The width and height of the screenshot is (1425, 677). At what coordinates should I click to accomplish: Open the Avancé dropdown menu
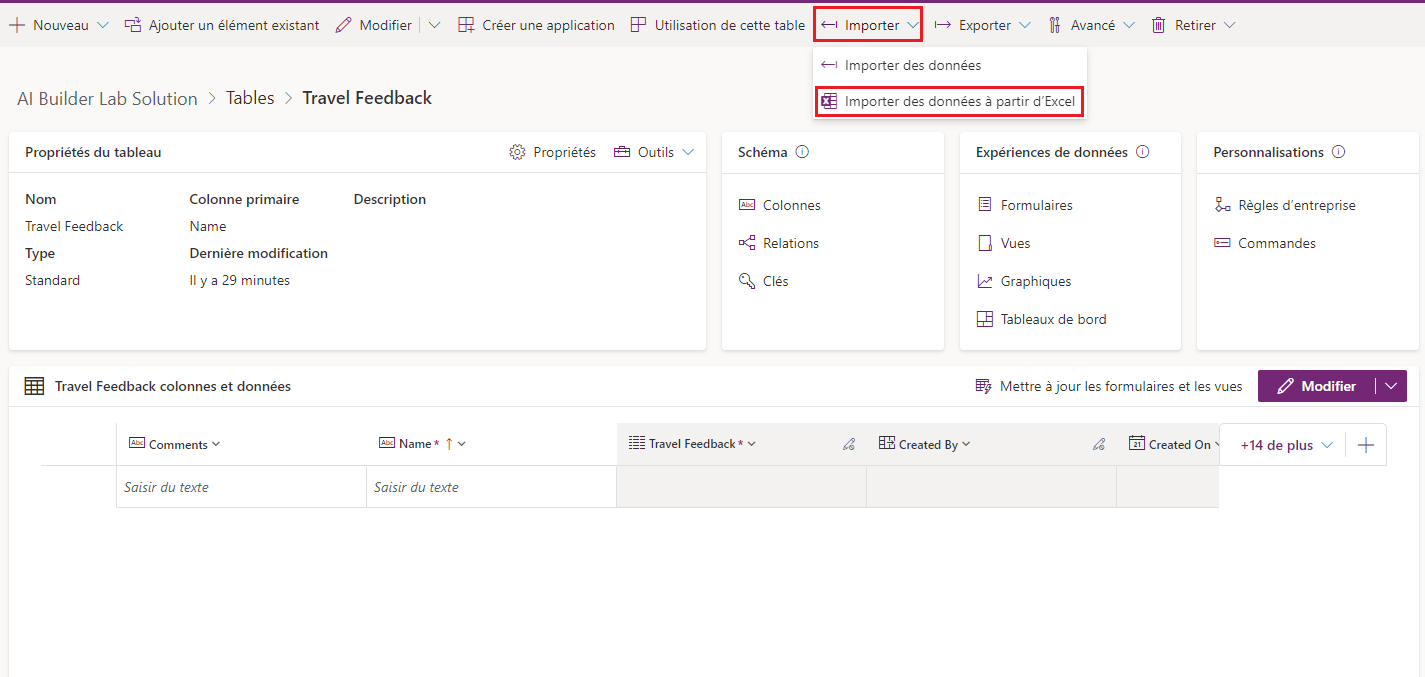pyautogui.click(x=1092, y=24)
